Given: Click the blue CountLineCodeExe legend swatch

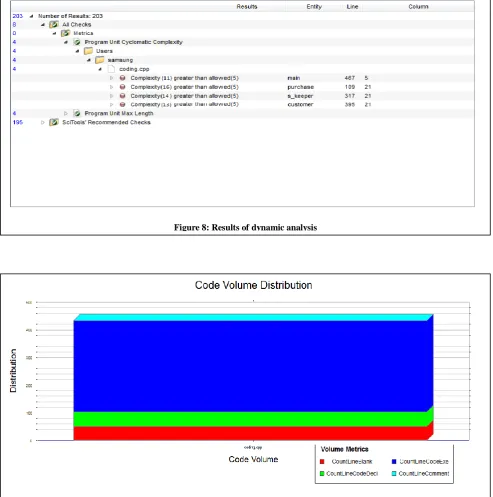Looking at the screenshot, I should (394, 462).
